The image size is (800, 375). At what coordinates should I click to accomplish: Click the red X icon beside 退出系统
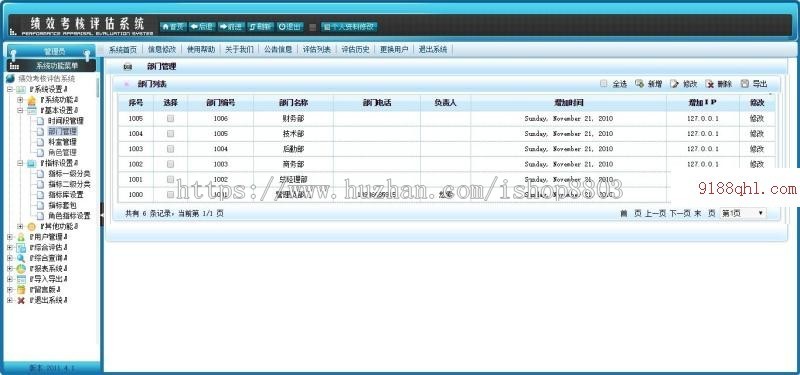point(21,301)
